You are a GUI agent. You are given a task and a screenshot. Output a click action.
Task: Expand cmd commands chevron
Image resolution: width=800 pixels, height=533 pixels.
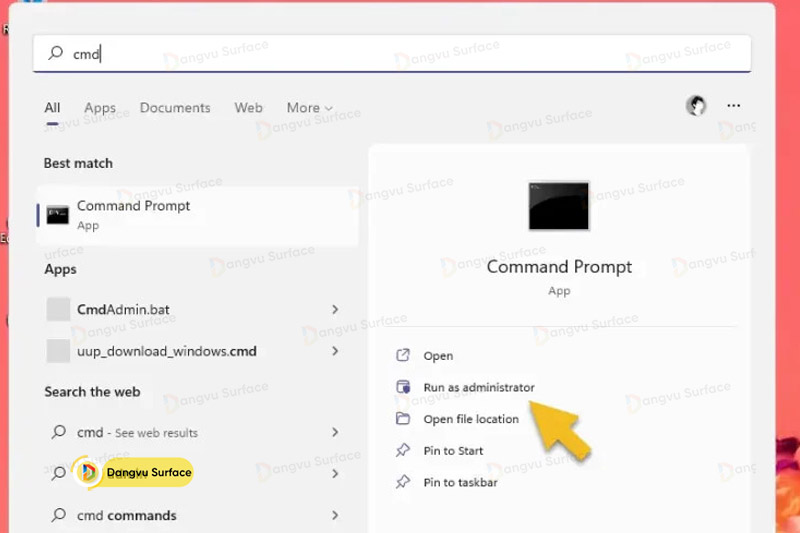click(335, 515)
